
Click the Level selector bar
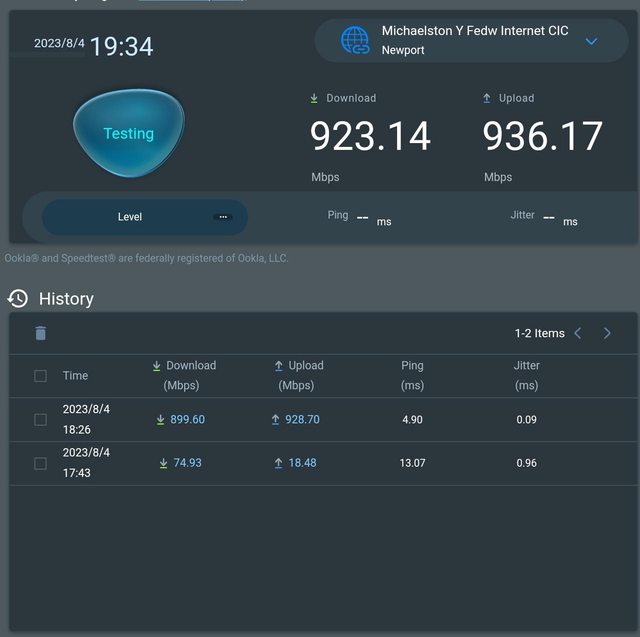tap(144, 217)
